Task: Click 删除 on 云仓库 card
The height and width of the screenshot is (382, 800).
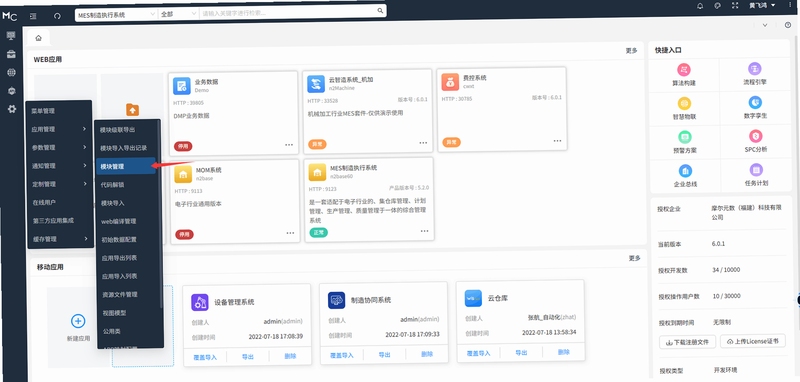Action: click(x=563, y=352)
